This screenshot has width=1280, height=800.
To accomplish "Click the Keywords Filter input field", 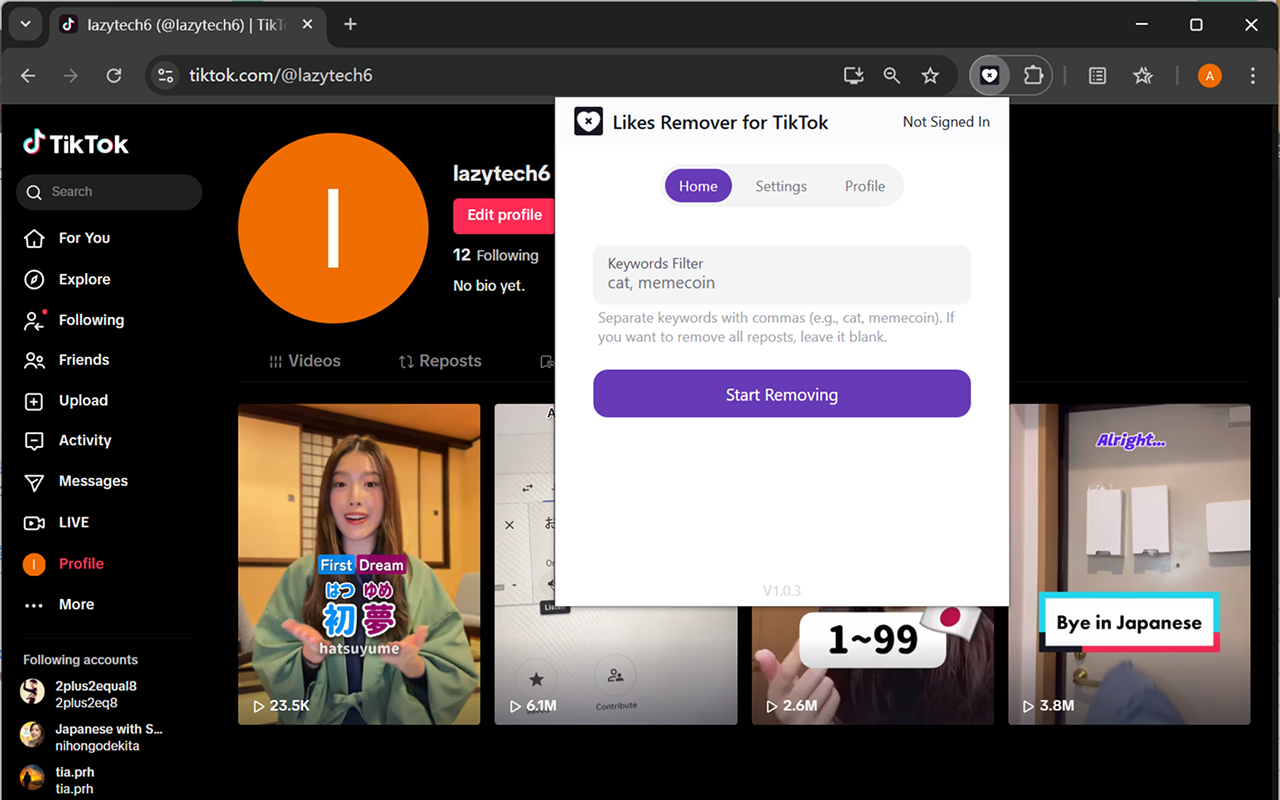I will click(x=782, y=274).
